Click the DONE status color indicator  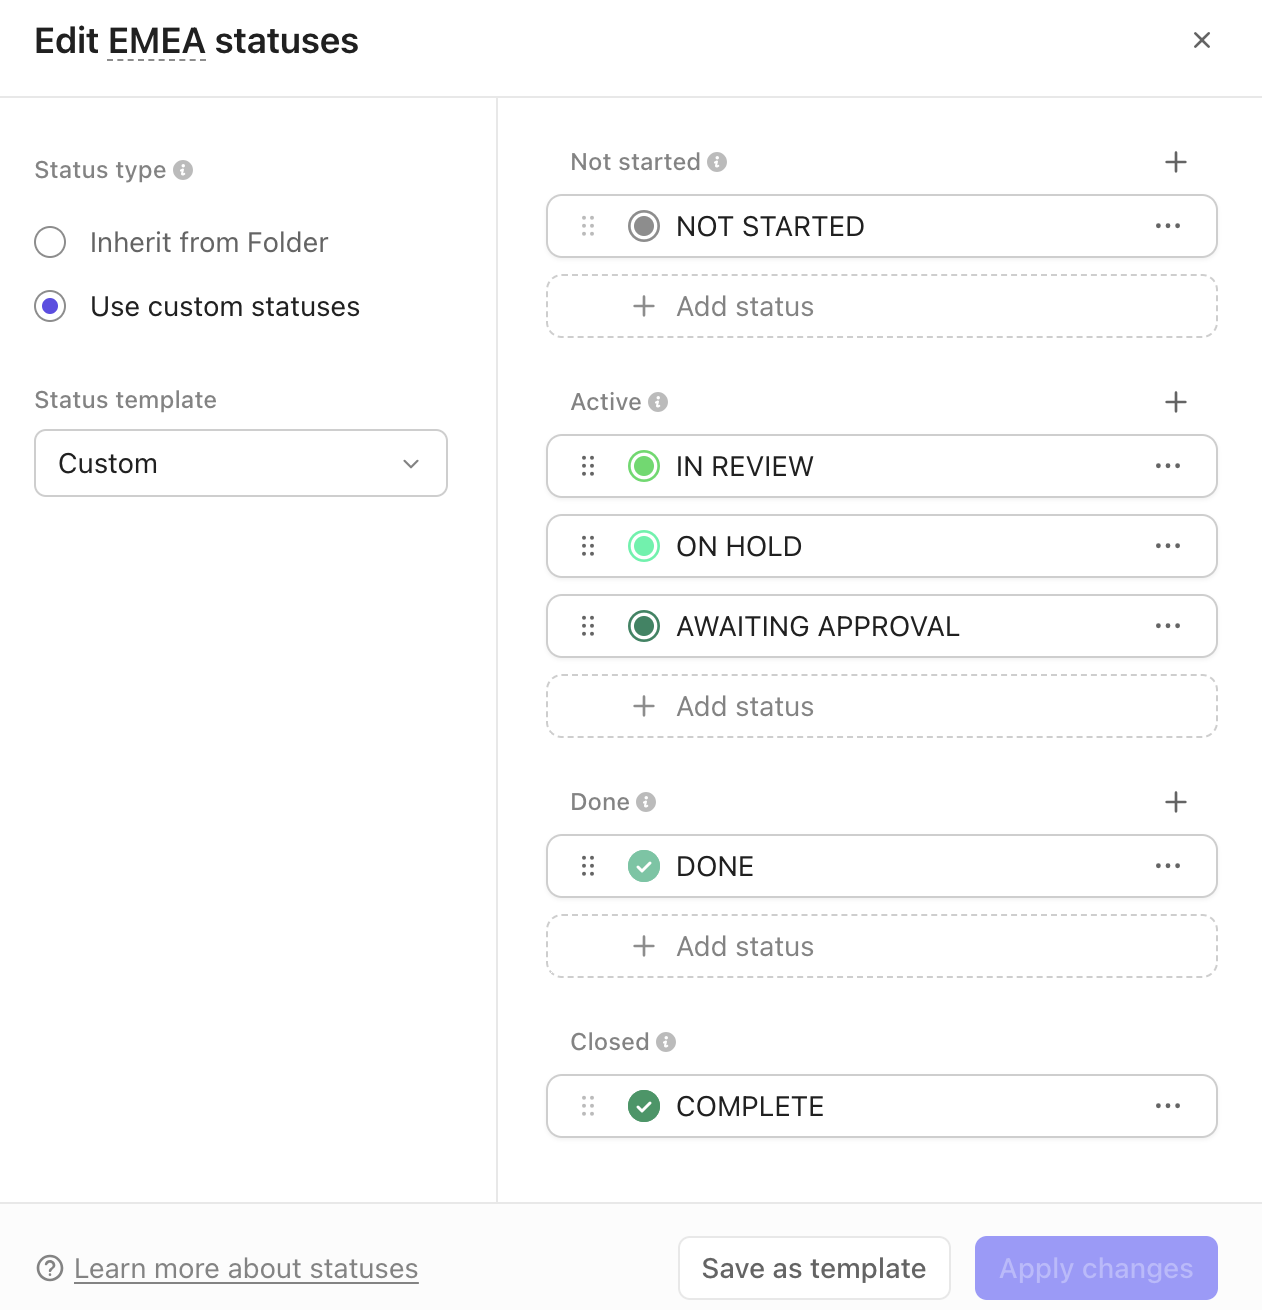(644, 866)
